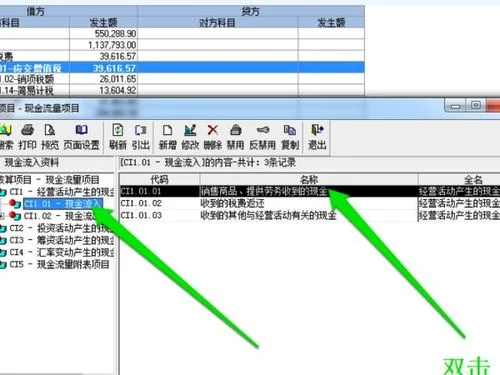500x375 pixels.
Task: Click amount cell 550,288.90 in background table
Action: (x=103, y=33)
